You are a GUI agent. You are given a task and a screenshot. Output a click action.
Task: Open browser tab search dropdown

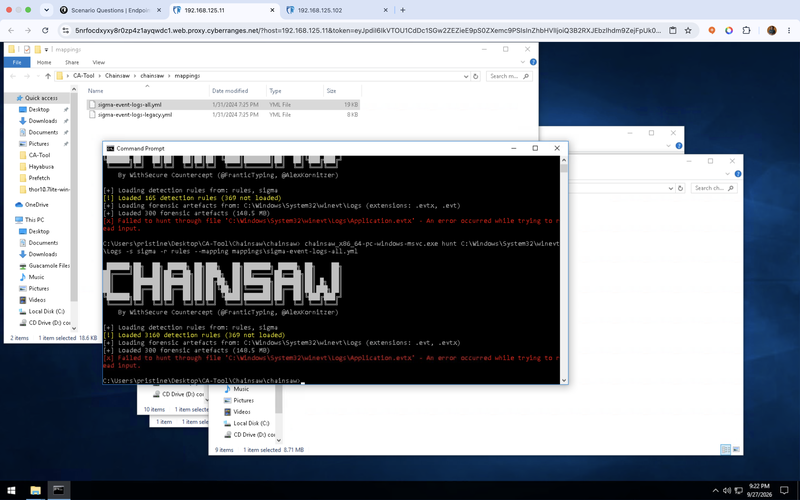[x=46, y=10]
